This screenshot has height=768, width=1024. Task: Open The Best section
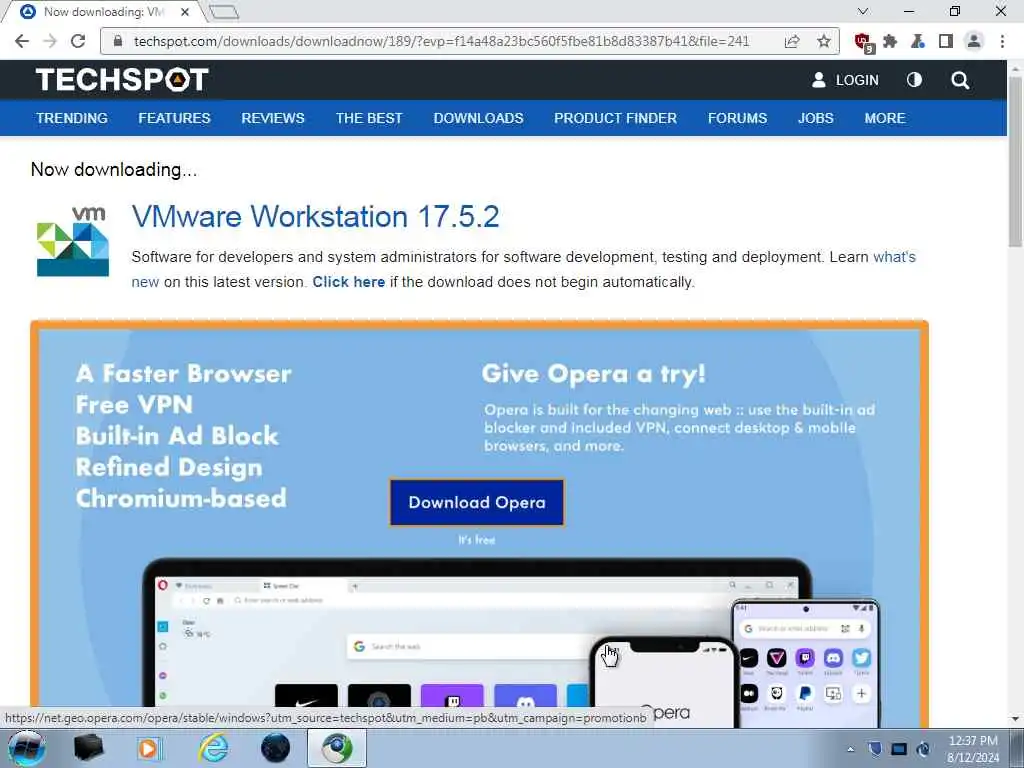click(x=369, y=118)
